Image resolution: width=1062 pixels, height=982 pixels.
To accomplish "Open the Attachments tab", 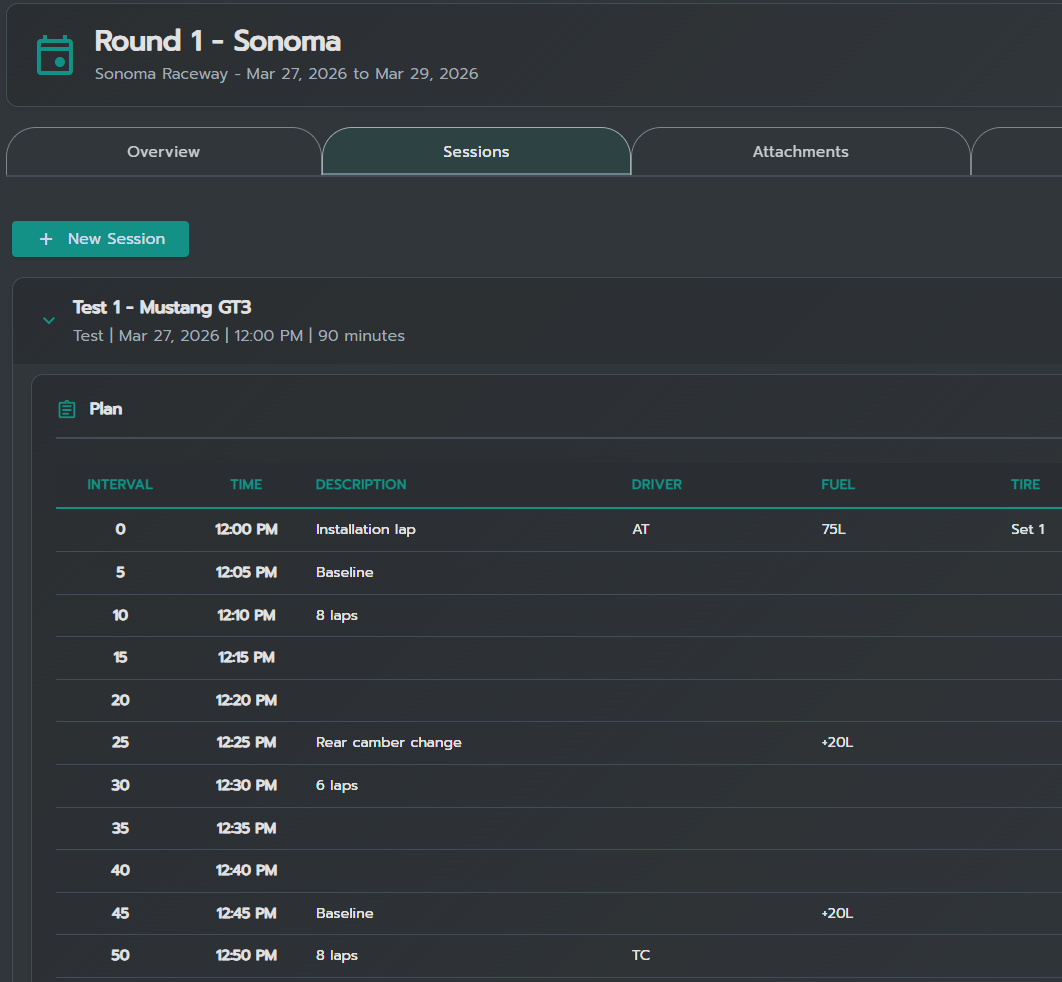I will tap(800, 152).
